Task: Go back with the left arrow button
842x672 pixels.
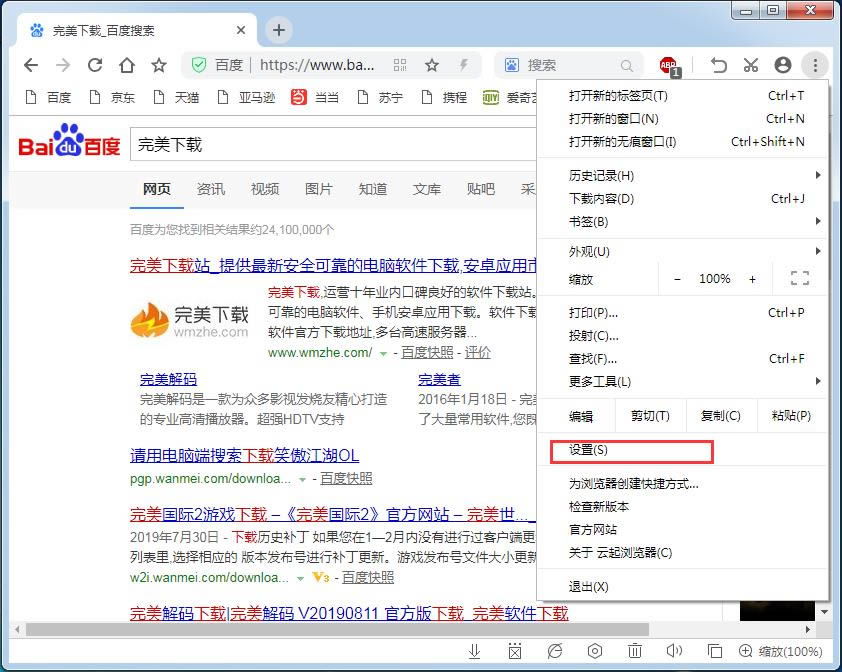Action: [x=31, y=65]
